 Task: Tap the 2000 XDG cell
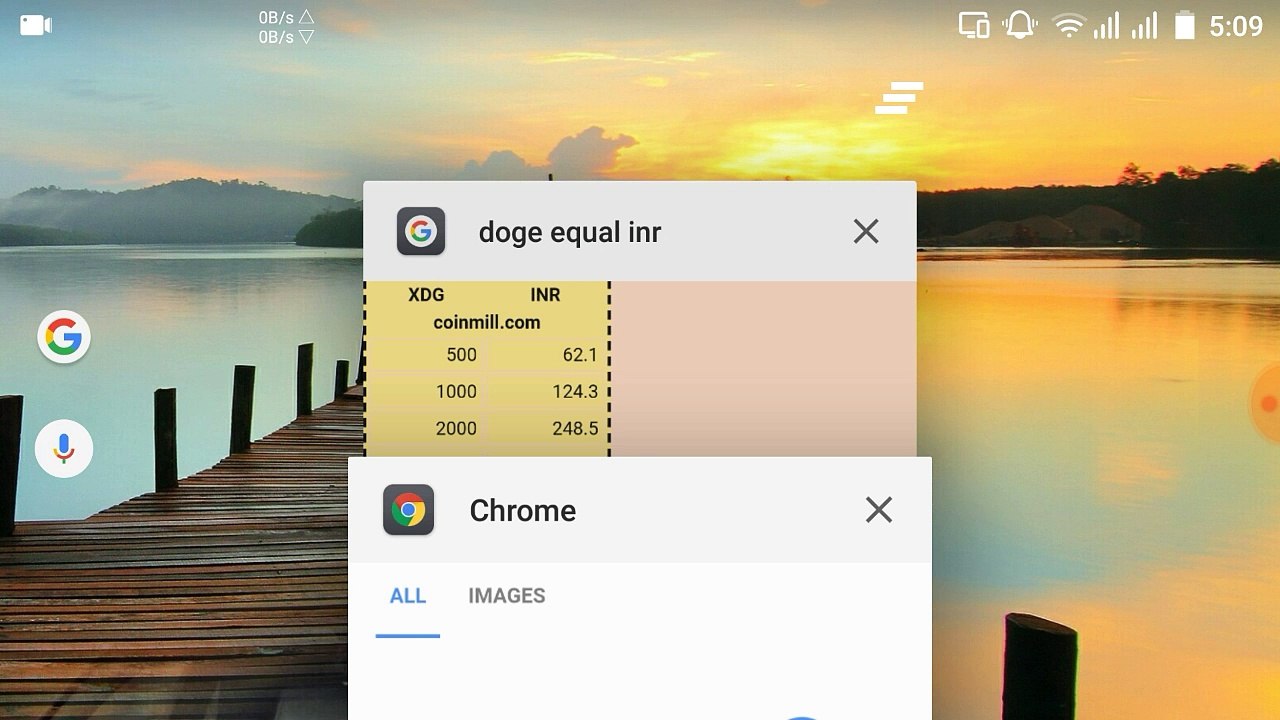tap(456, 428)
